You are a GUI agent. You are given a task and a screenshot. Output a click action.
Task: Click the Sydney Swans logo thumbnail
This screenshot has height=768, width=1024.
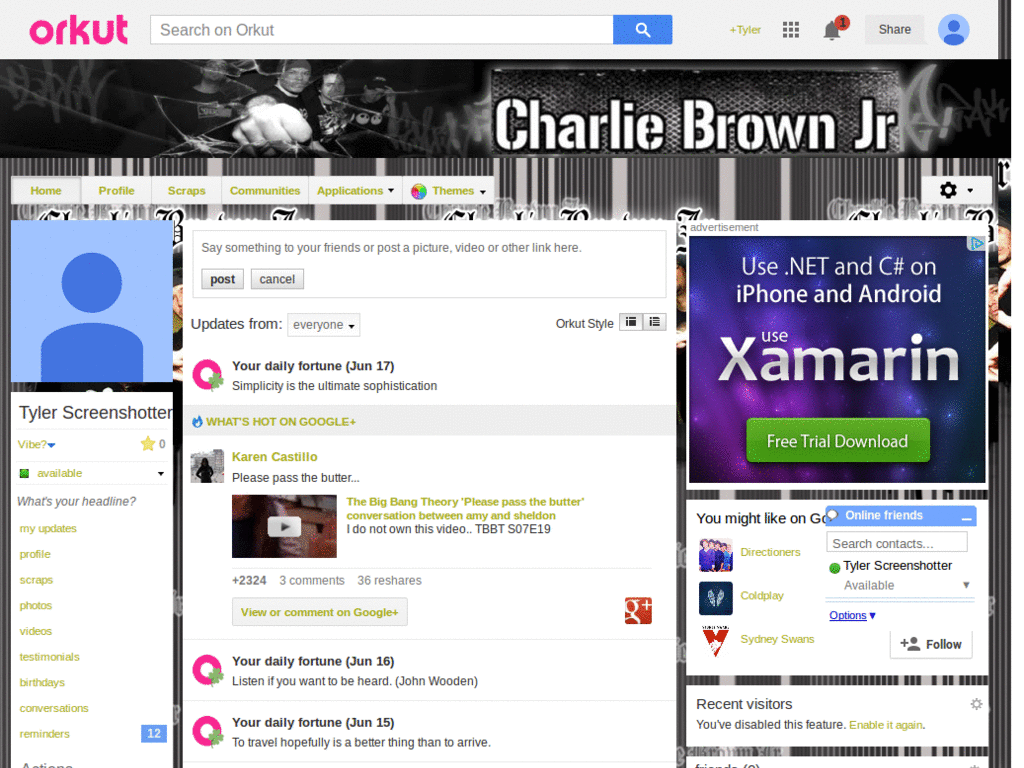click(716, 641)
